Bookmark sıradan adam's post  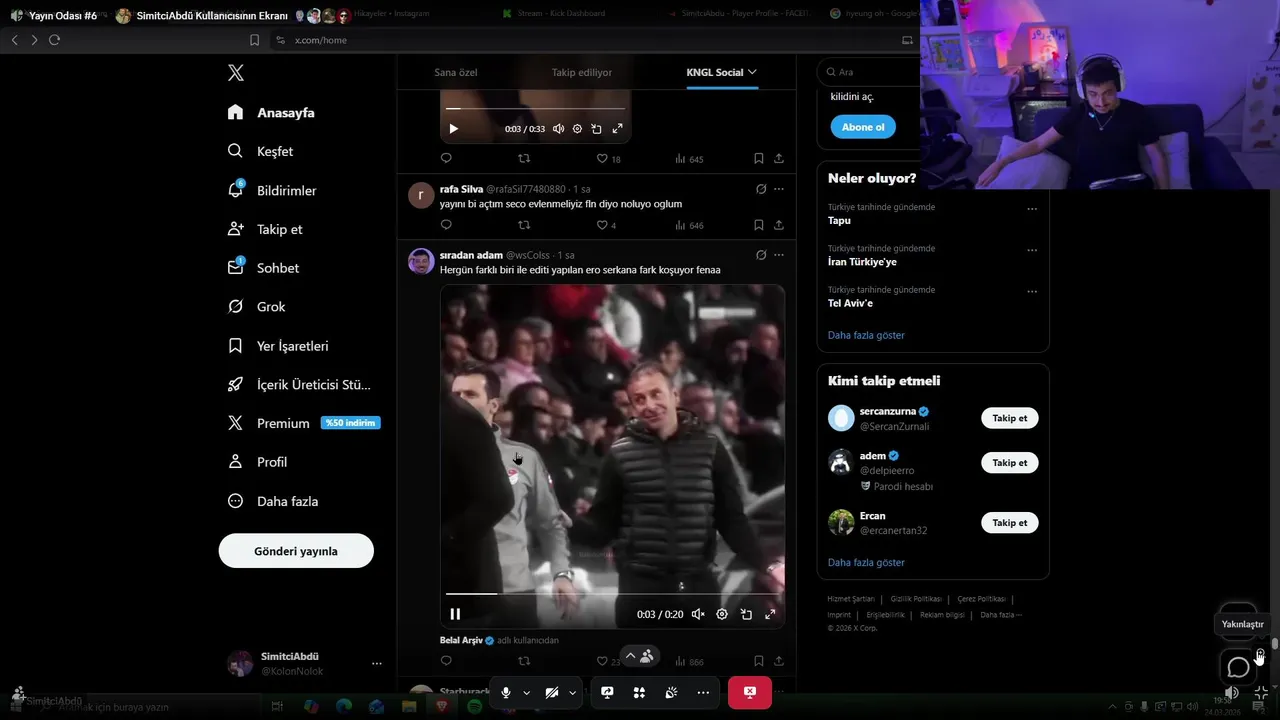(759, 661)
